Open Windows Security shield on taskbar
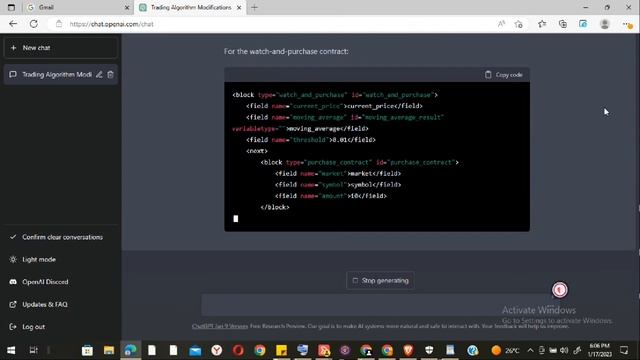 [x=429, y=350]
